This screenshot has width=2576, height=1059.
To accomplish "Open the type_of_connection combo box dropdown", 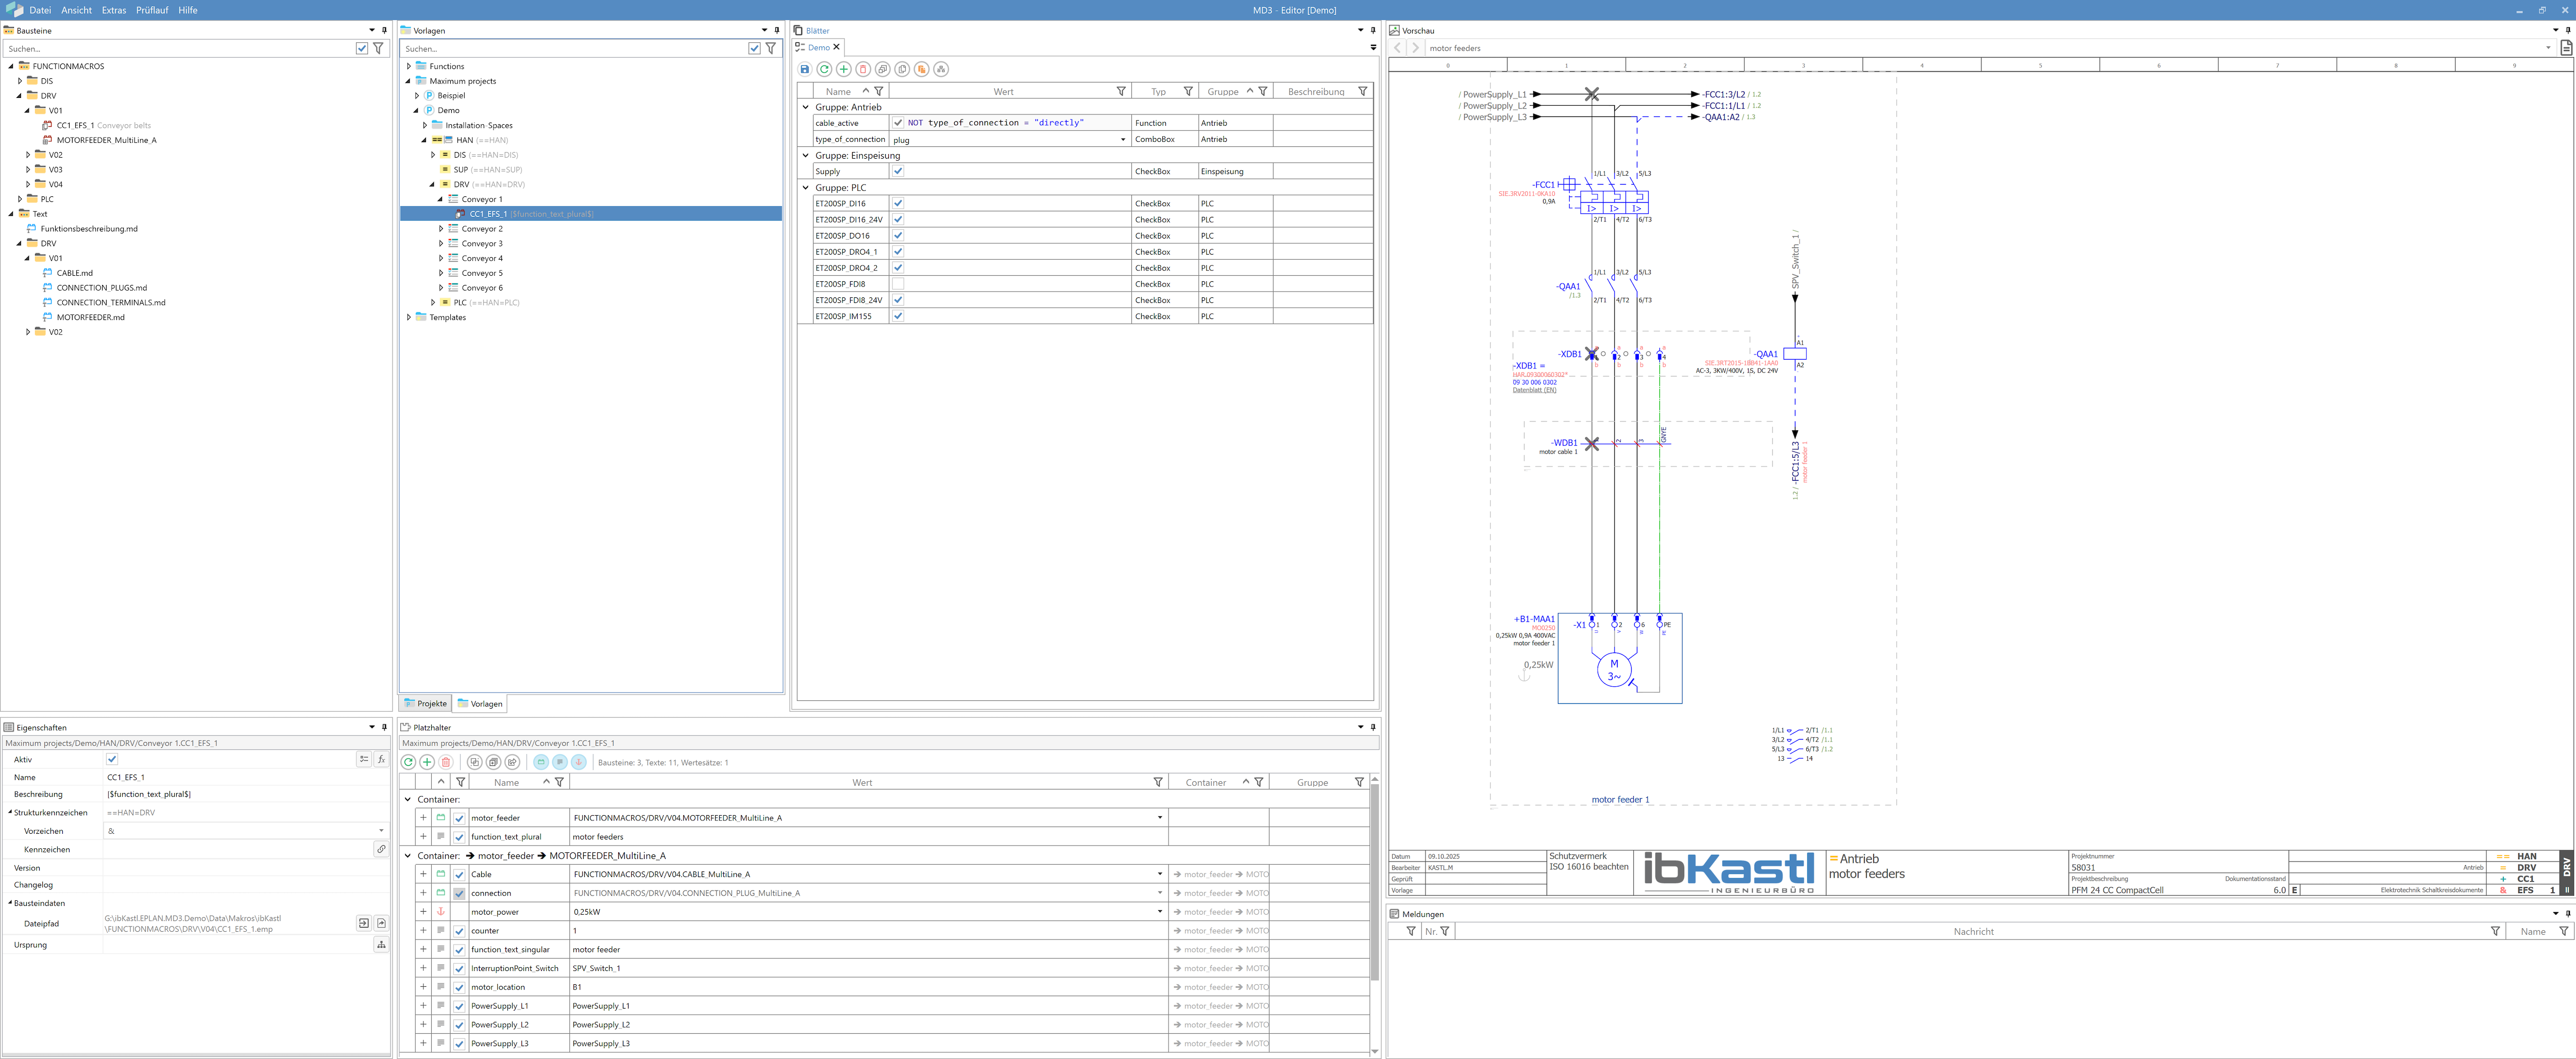I will pyautogui.click(x=1122, y=140).
